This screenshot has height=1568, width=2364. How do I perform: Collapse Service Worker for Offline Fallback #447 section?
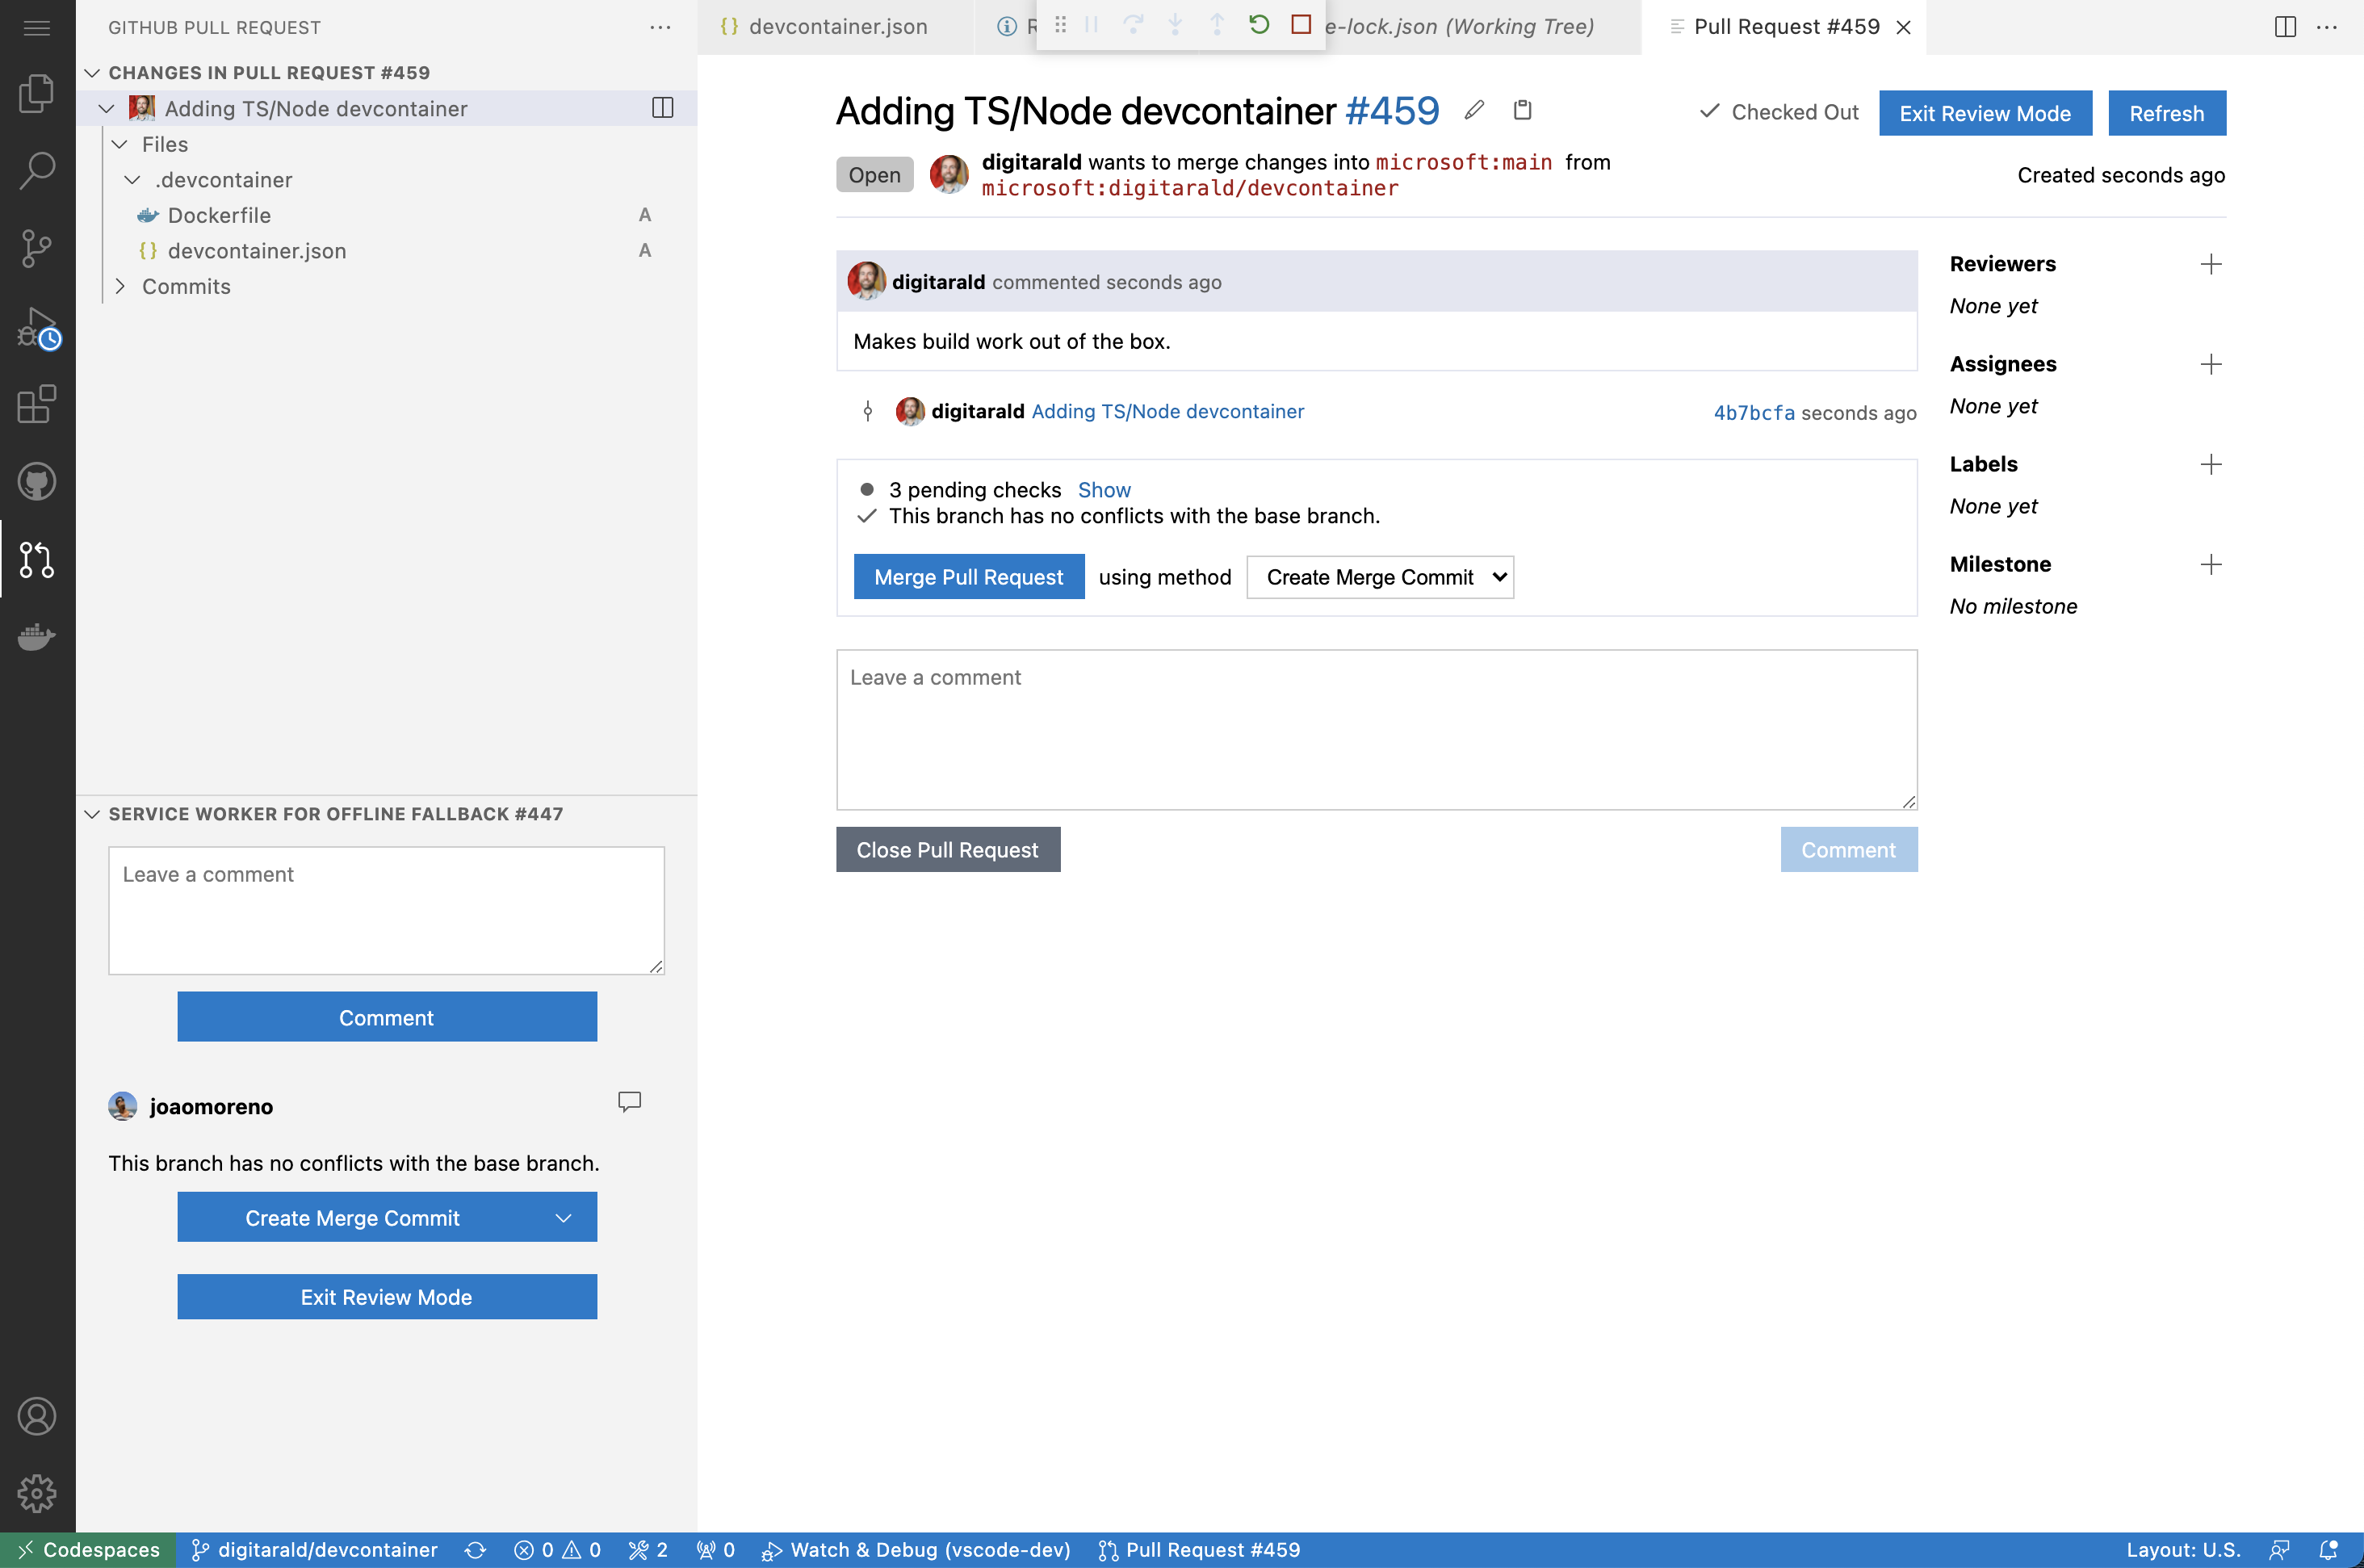(92, 814)
